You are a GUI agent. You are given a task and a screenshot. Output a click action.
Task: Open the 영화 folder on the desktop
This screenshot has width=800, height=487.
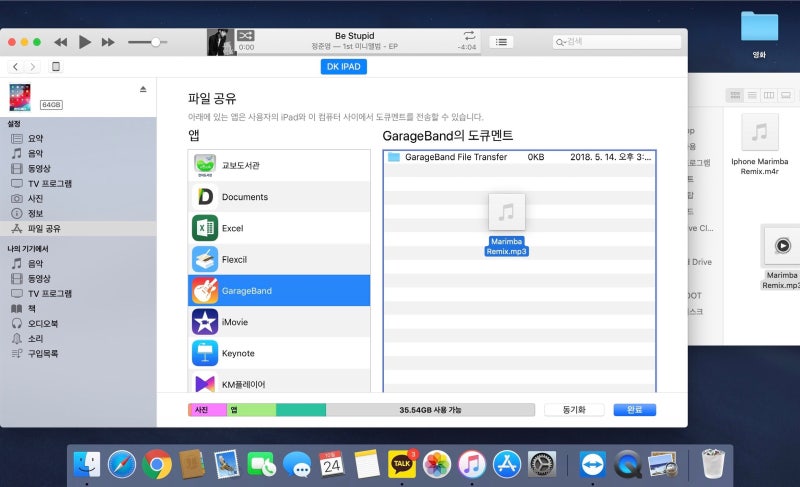point(759,34)
